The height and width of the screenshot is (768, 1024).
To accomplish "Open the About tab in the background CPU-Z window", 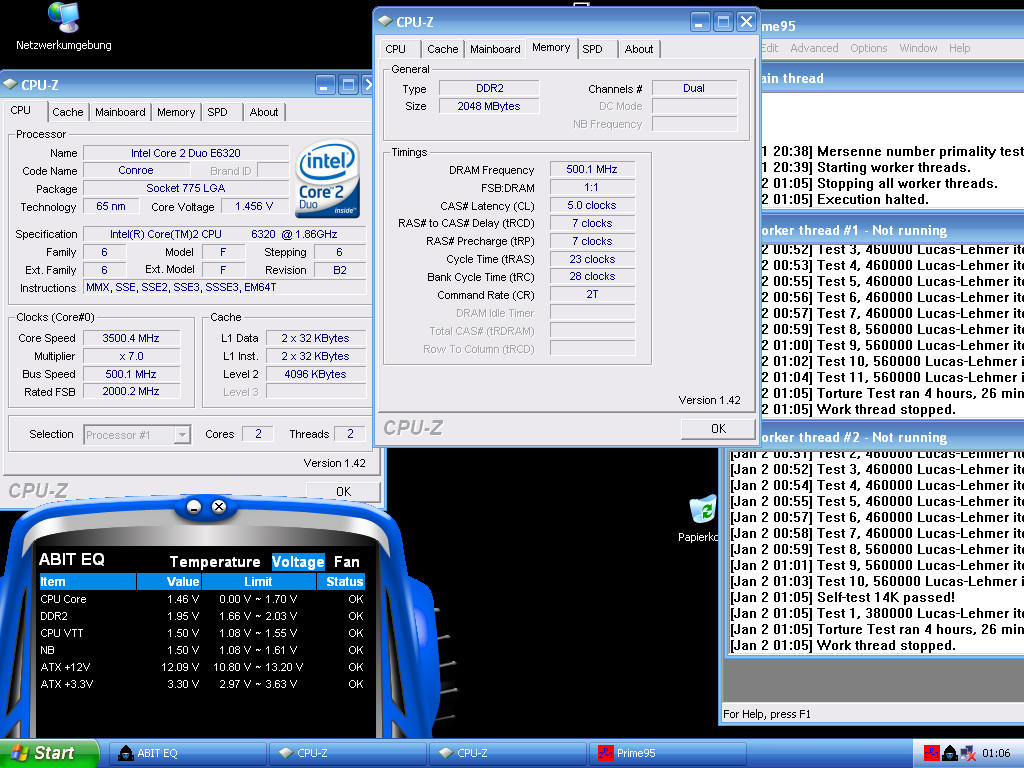I will tap(264, 112).
